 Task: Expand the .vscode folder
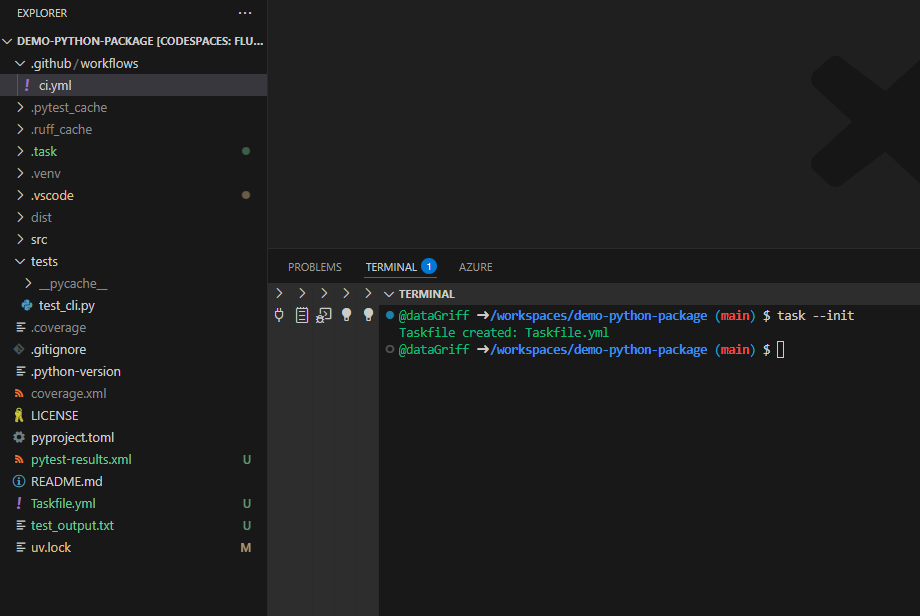click(x=20, y=195)
